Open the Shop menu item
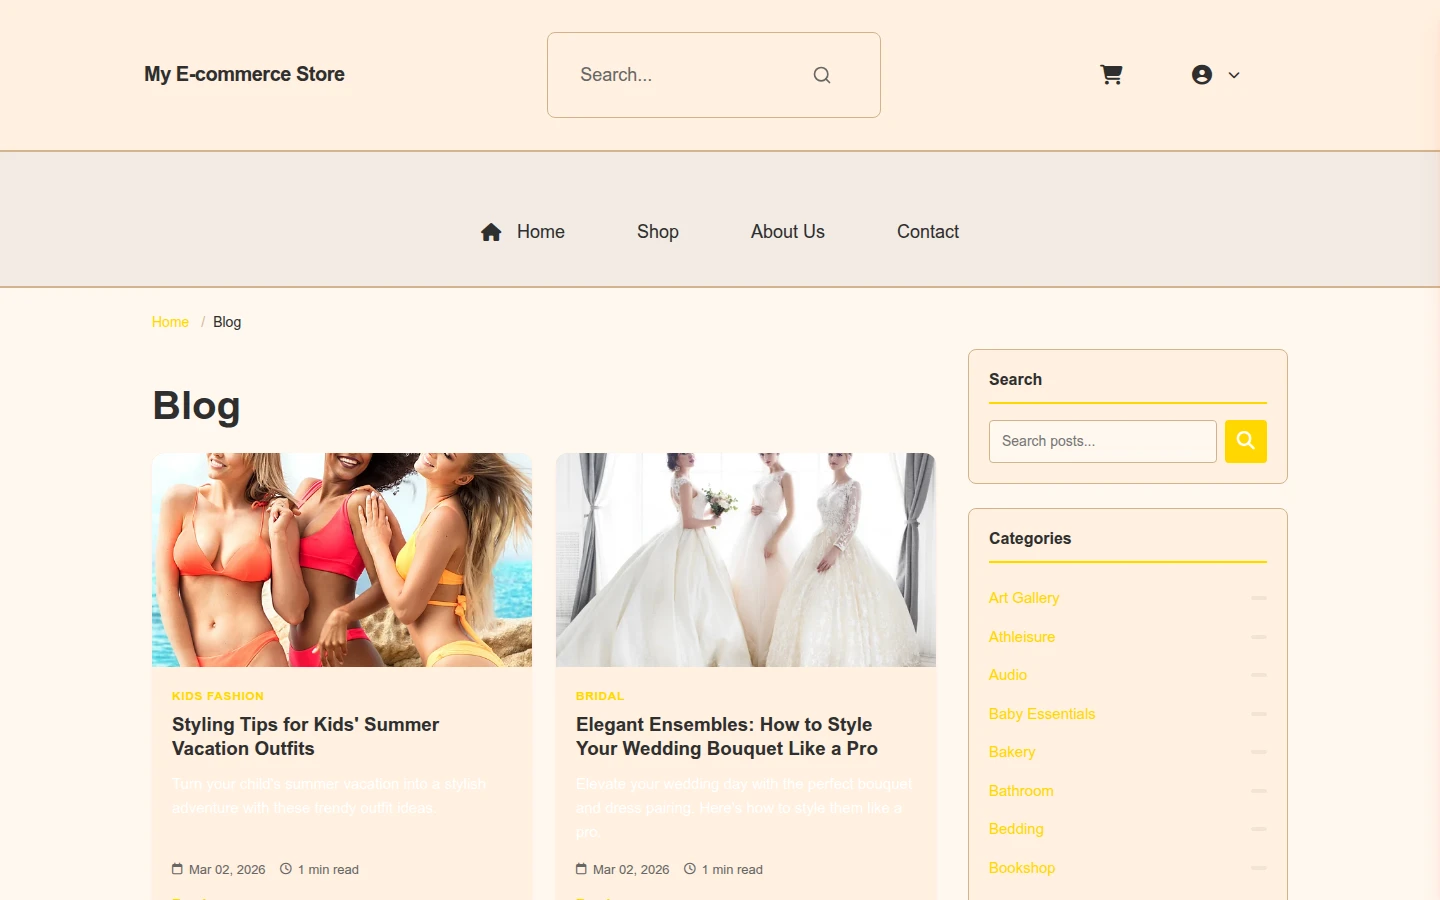1440x900 pixels. click(x=658, y=232)
